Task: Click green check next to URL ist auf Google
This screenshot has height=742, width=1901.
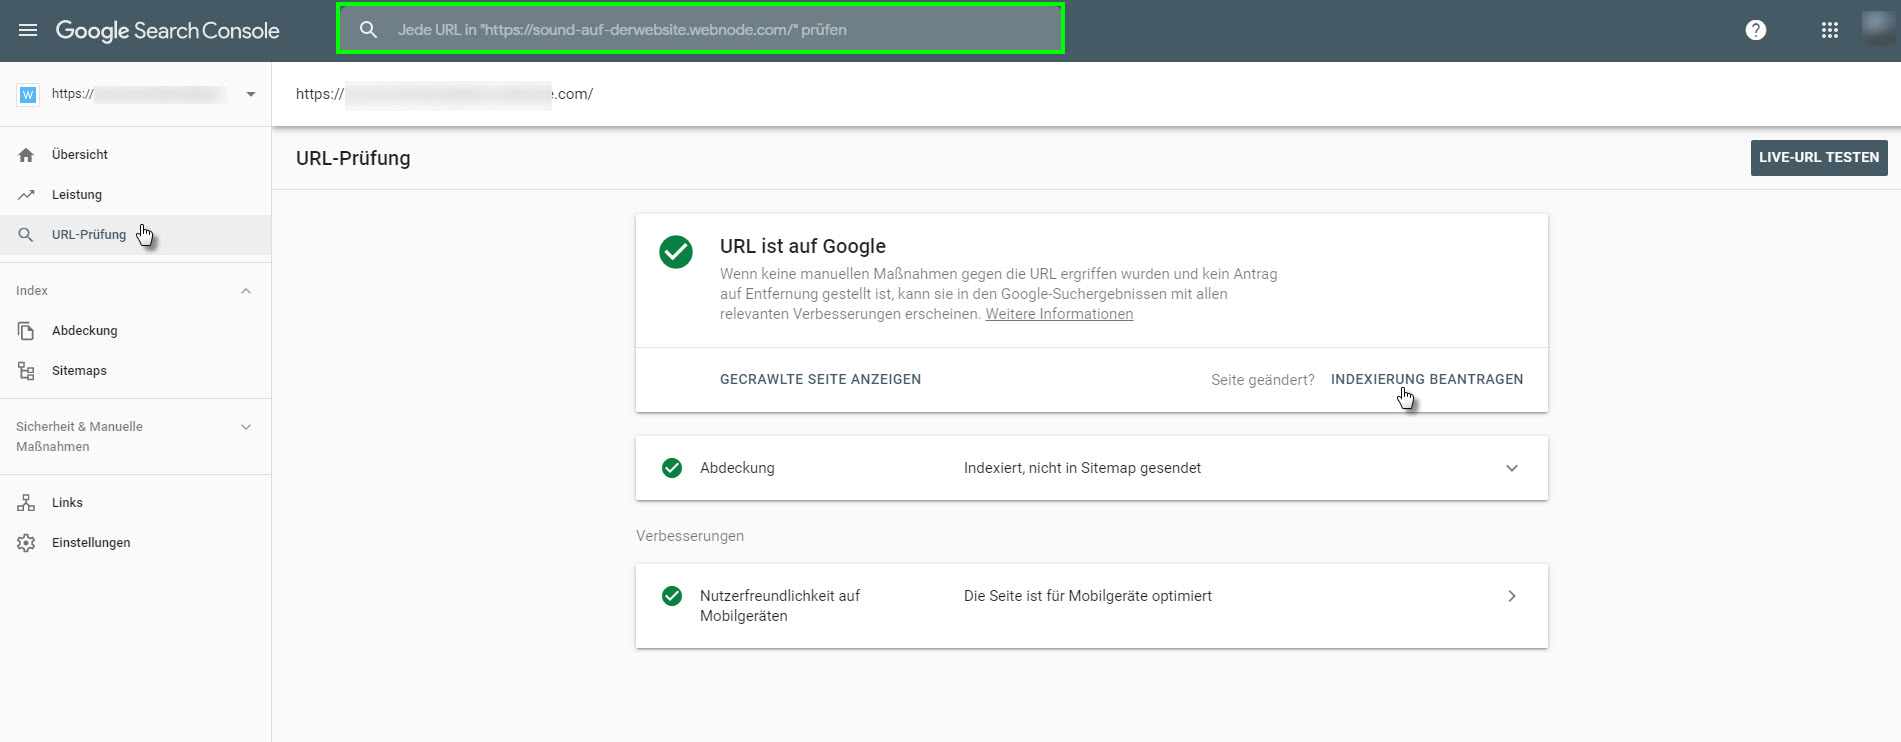Action: pos(676,252)
